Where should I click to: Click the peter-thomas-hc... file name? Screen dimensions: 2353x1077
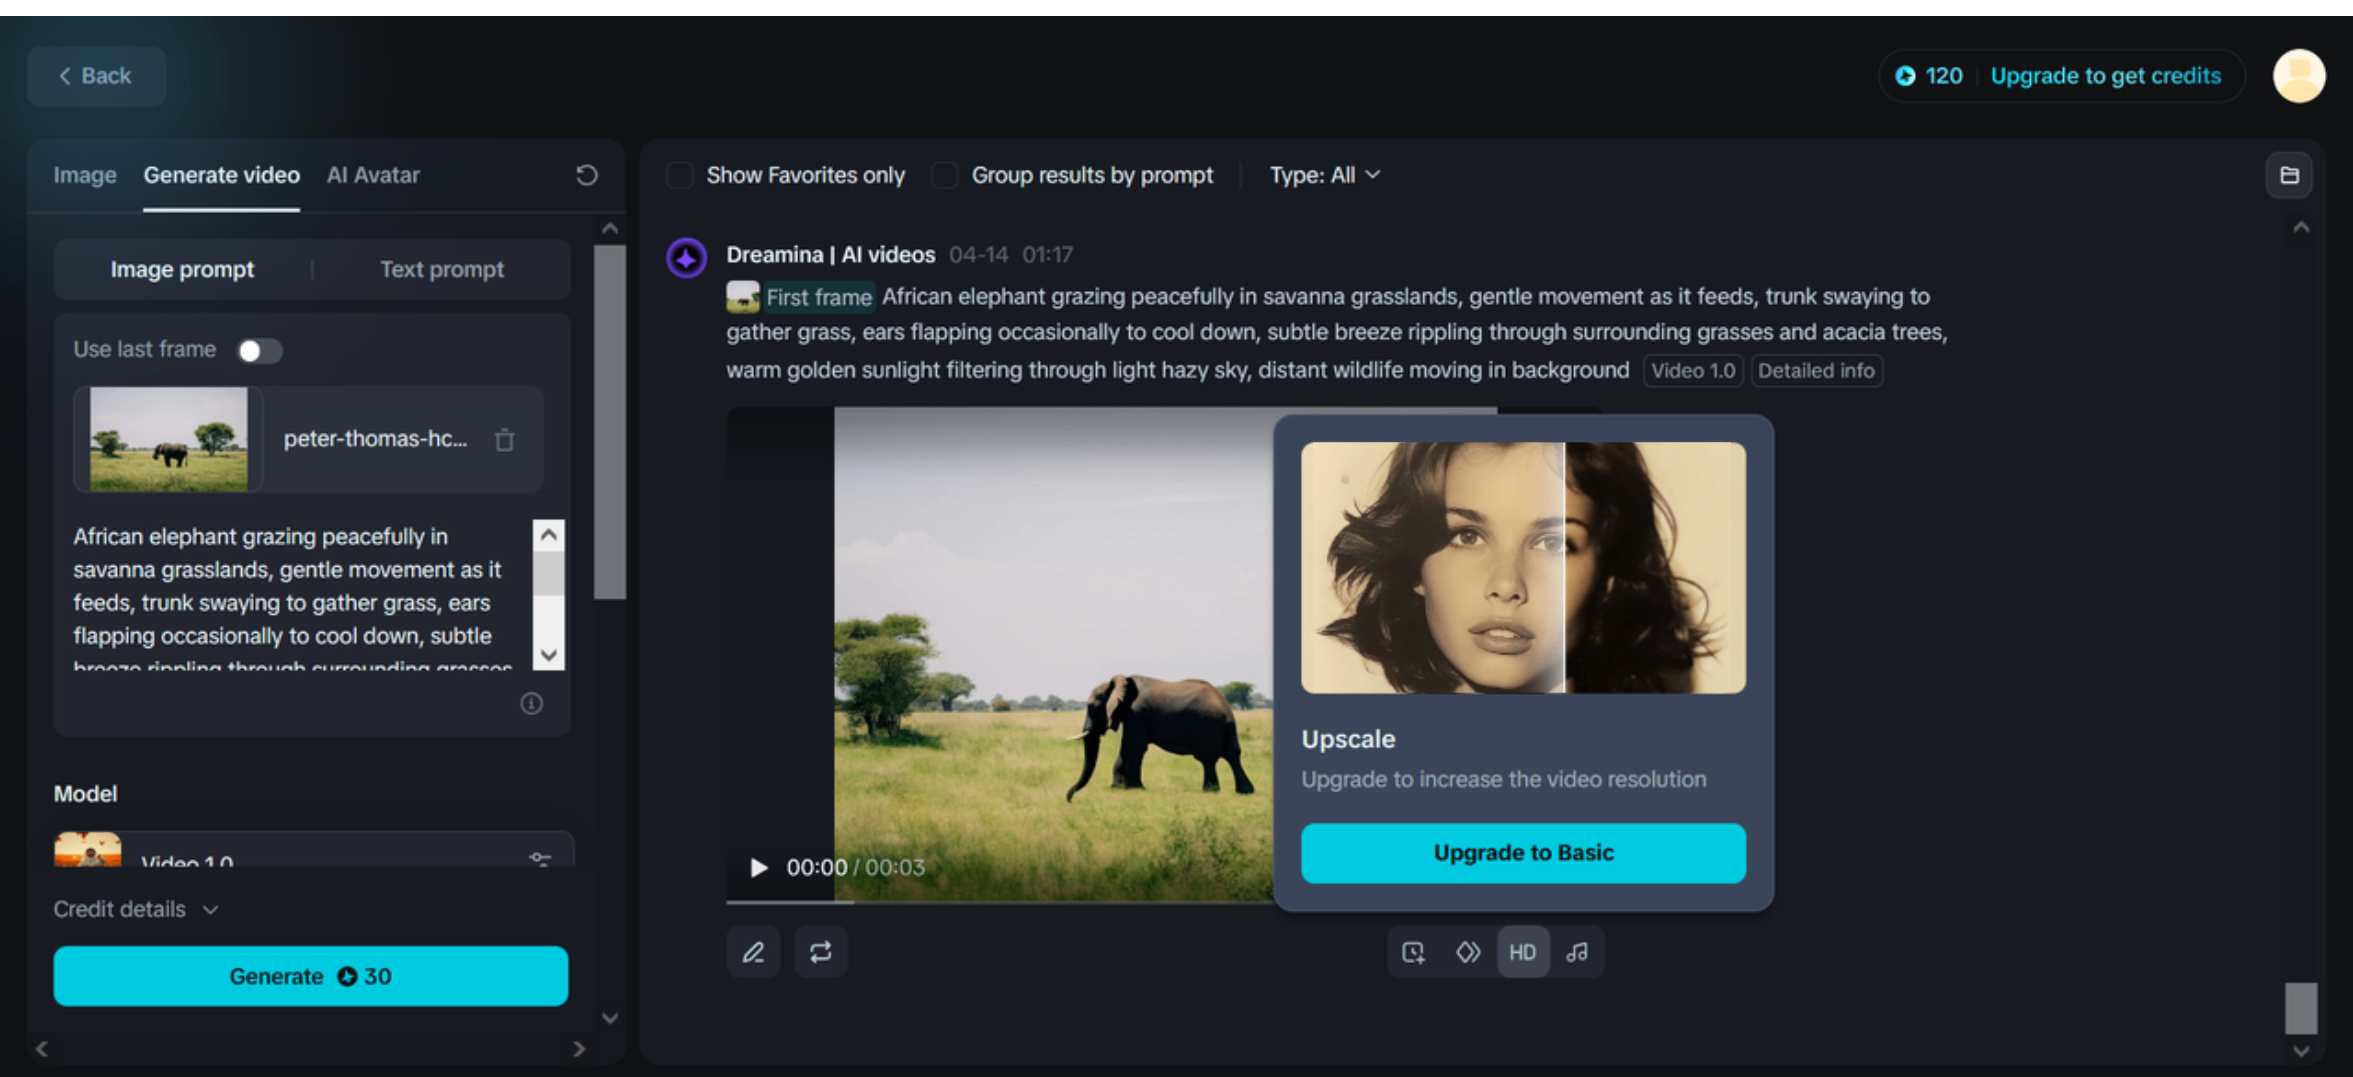click(375, 439)
